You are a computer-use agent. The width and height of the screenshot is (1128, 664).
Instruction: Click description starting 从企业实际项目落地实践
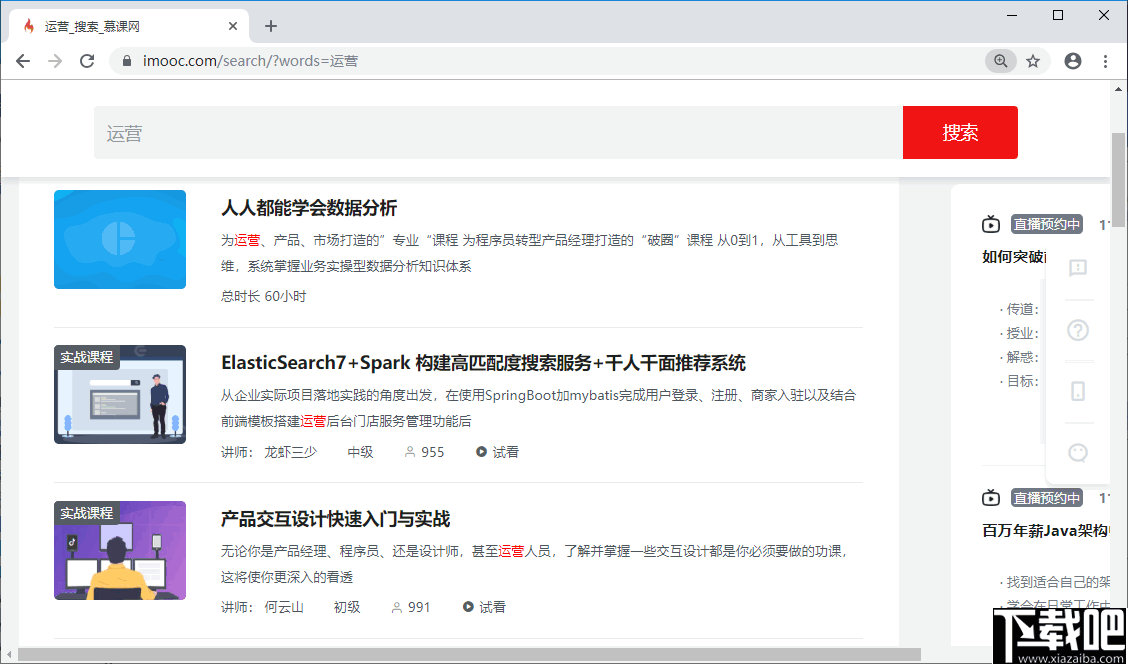click(538, 408)
